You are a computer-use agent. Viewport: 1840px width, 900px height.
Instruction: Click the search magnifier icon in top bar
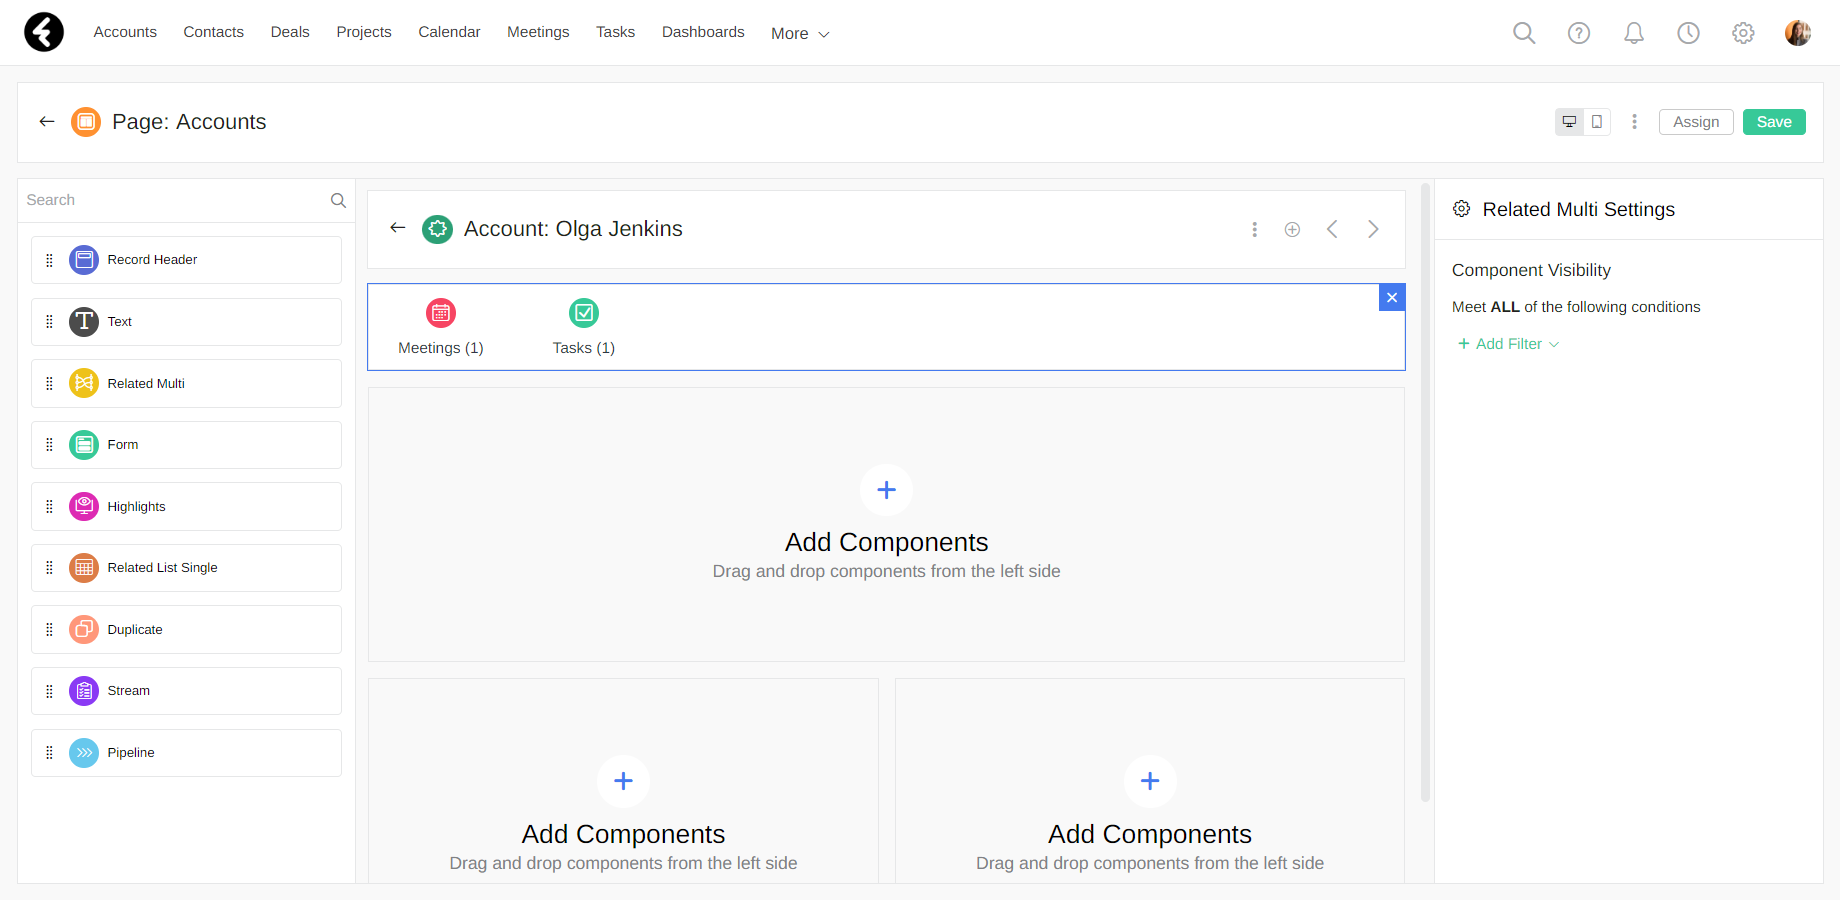pyautogui.click(x=1524, y=33)
